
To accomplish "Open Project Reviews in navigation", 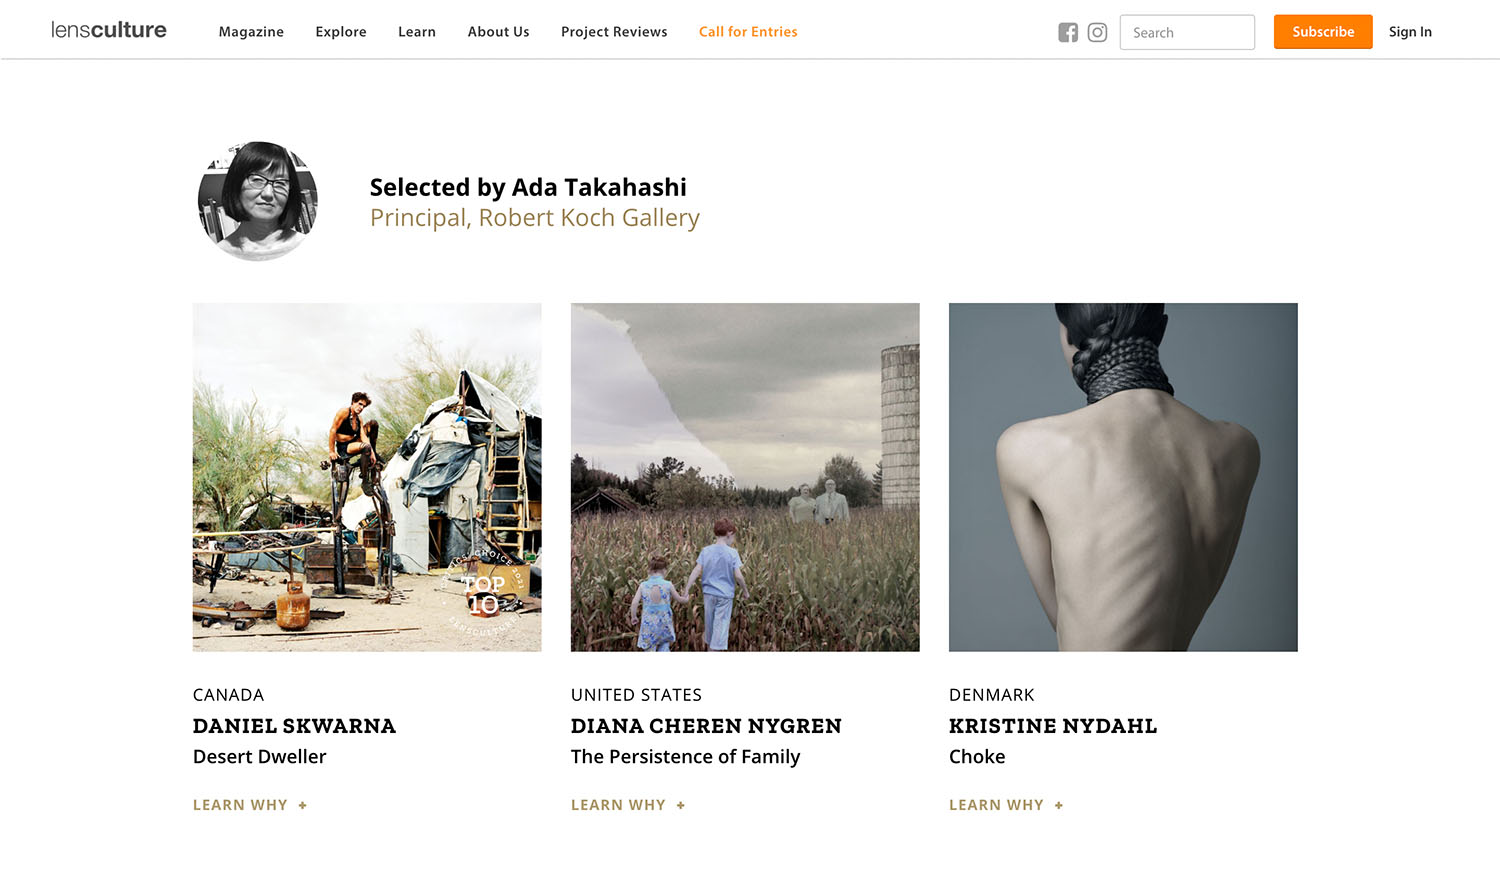I will 614,32.
